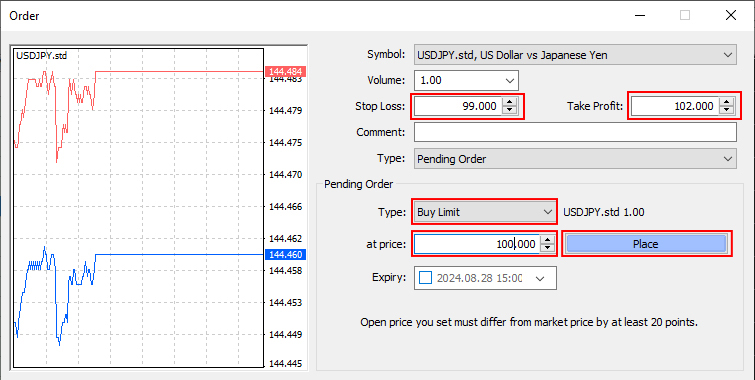Increase Stop Loss with up arrow
Screen dimensions: 755x380
509,102
